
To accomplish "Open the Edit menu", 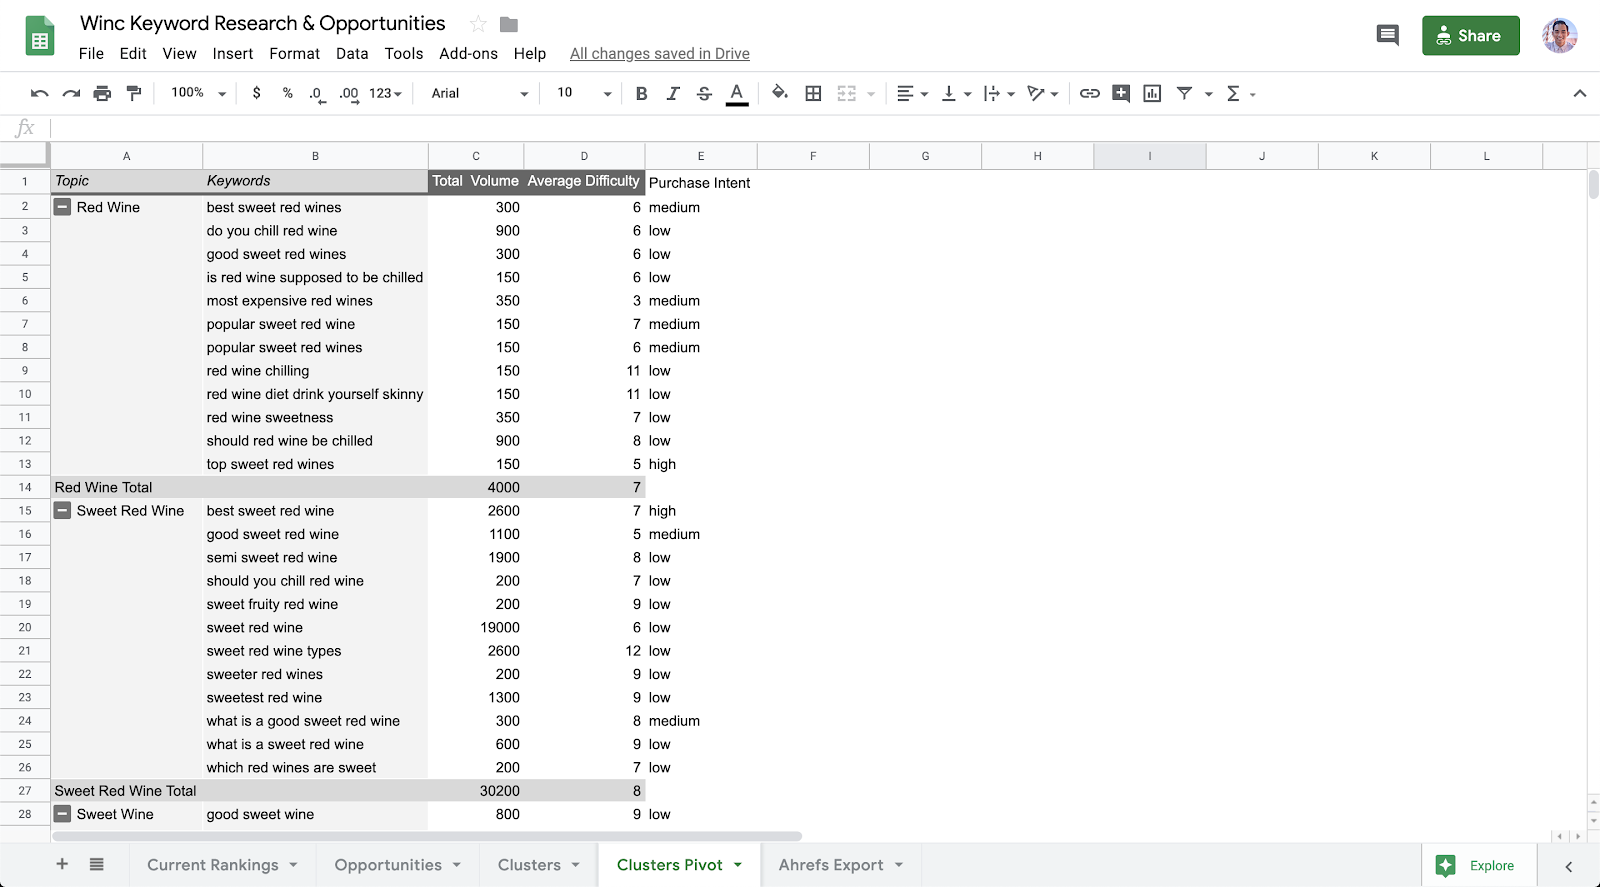I will click(133, 54).
